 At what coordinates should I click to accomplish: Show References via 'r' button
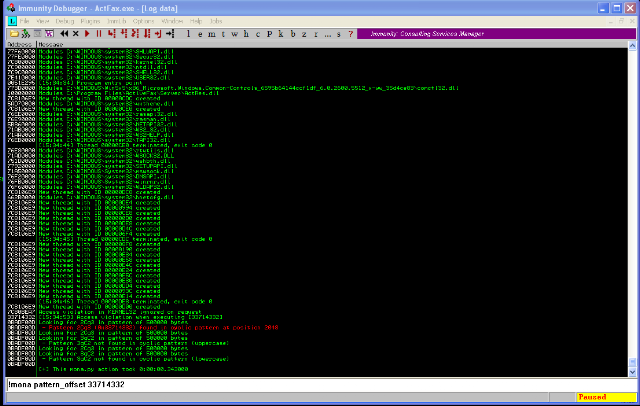point(316,34)
